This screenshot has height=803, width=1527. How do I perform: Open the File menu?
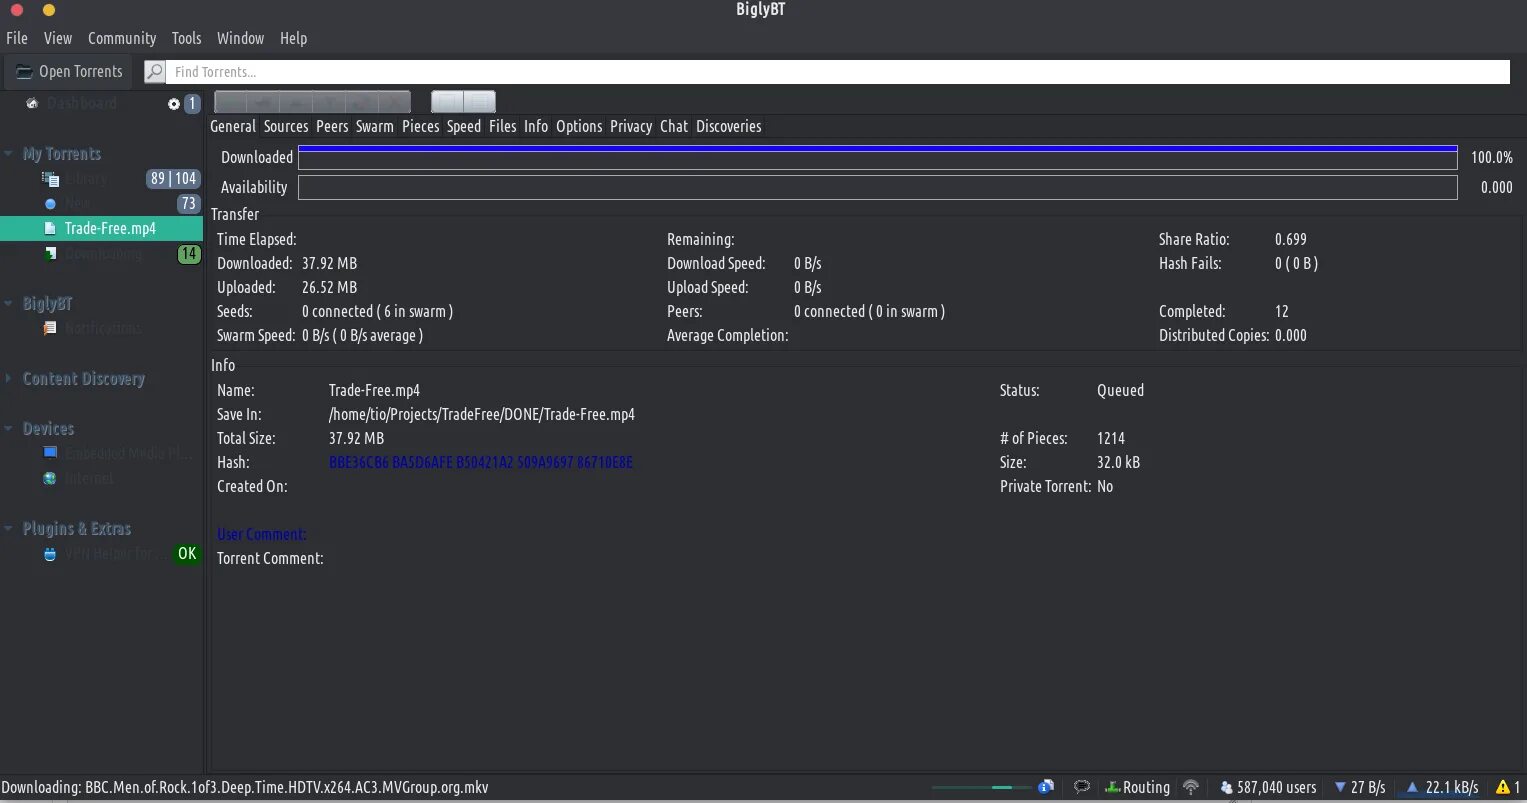tap(17, 38)
